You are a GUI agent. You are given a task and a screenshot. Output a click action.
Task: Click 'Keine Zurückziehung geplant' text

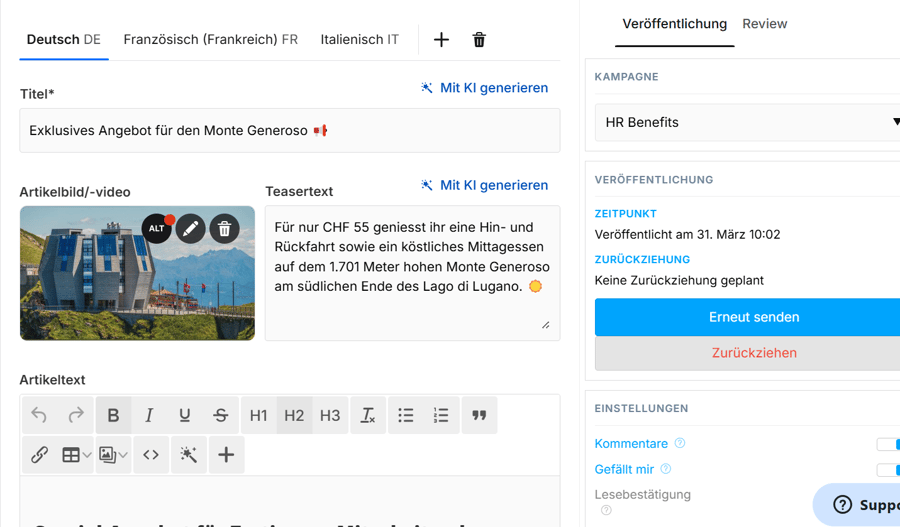(679, 280)
